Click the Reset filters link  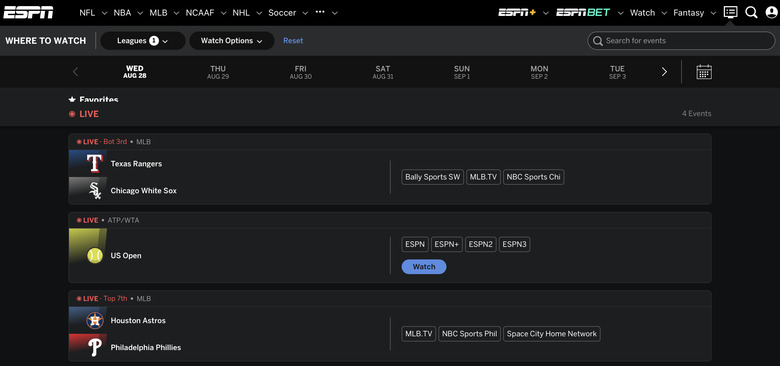pos(293,41)
